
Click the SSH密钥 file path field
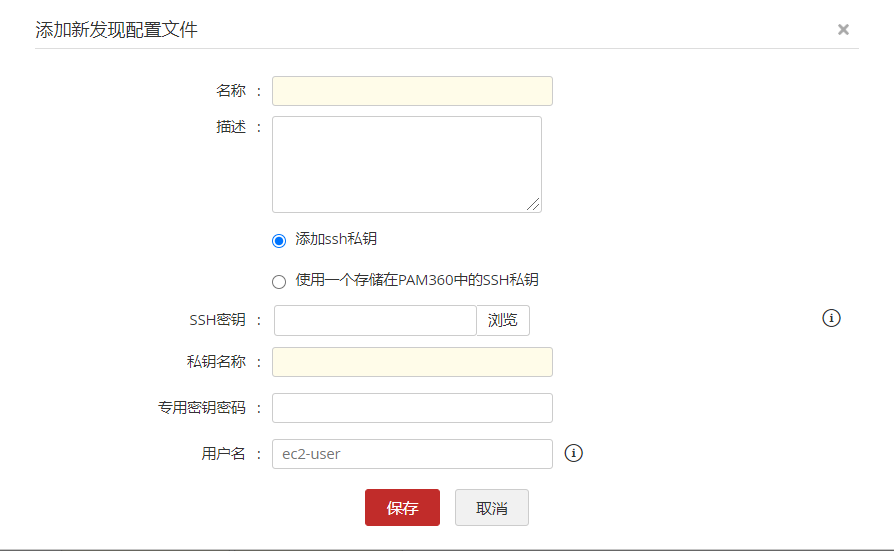coord(375,320)
